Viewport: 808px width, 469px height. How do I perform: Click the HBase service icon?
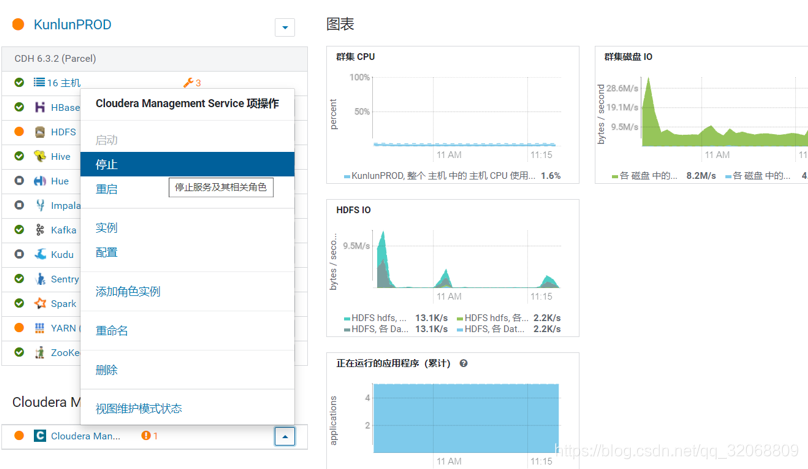pyautogui.click(x=40, y=107)
